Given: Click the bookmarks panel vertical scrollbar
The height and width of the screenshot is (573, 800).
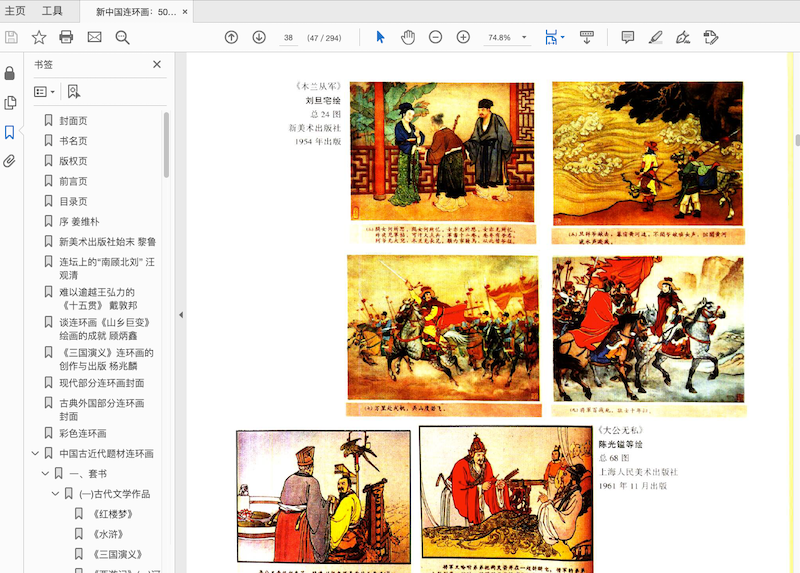Looking at the screenshot, I should [x=166, y=145].
